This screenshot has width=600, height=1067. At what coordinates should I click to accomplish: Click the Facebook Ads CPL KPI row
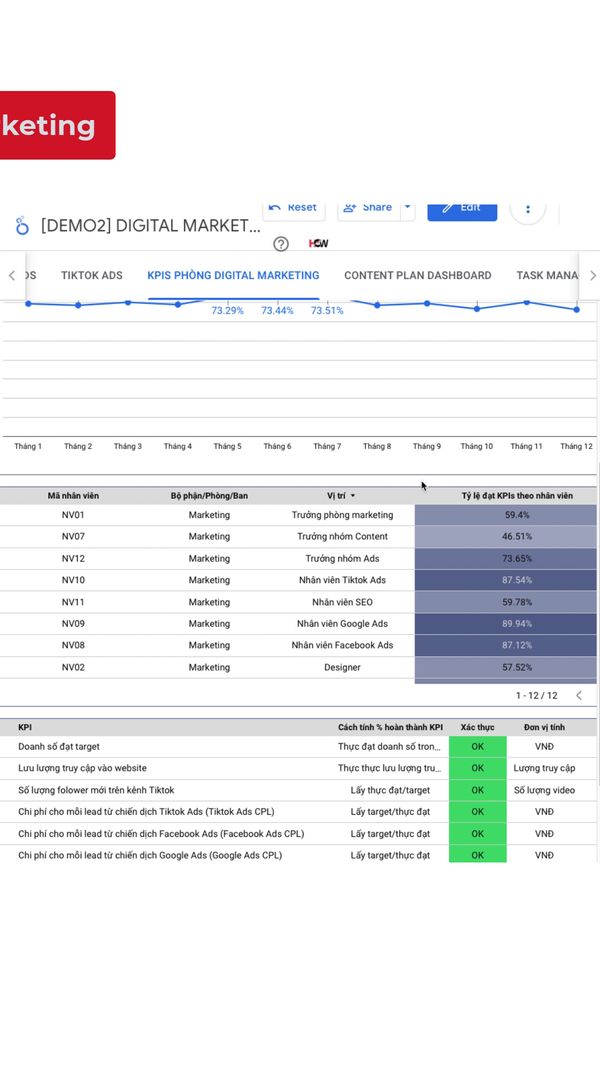pos(161,834)
